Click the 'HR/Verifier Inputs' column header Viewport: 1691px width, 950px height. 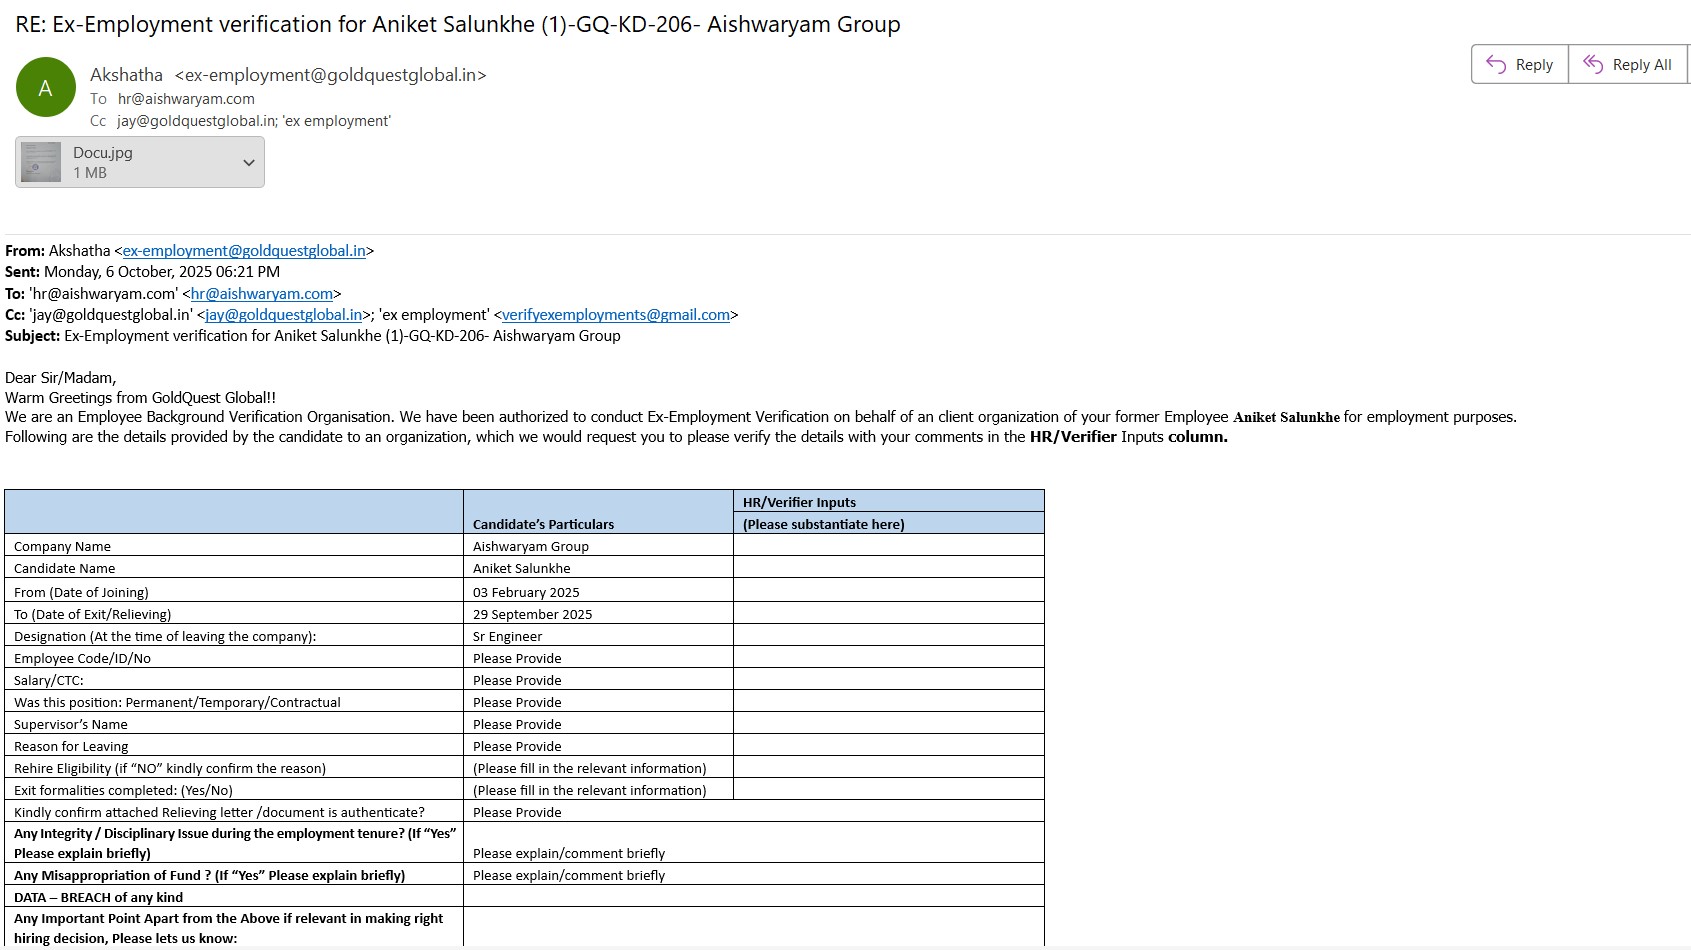[799, 502]
